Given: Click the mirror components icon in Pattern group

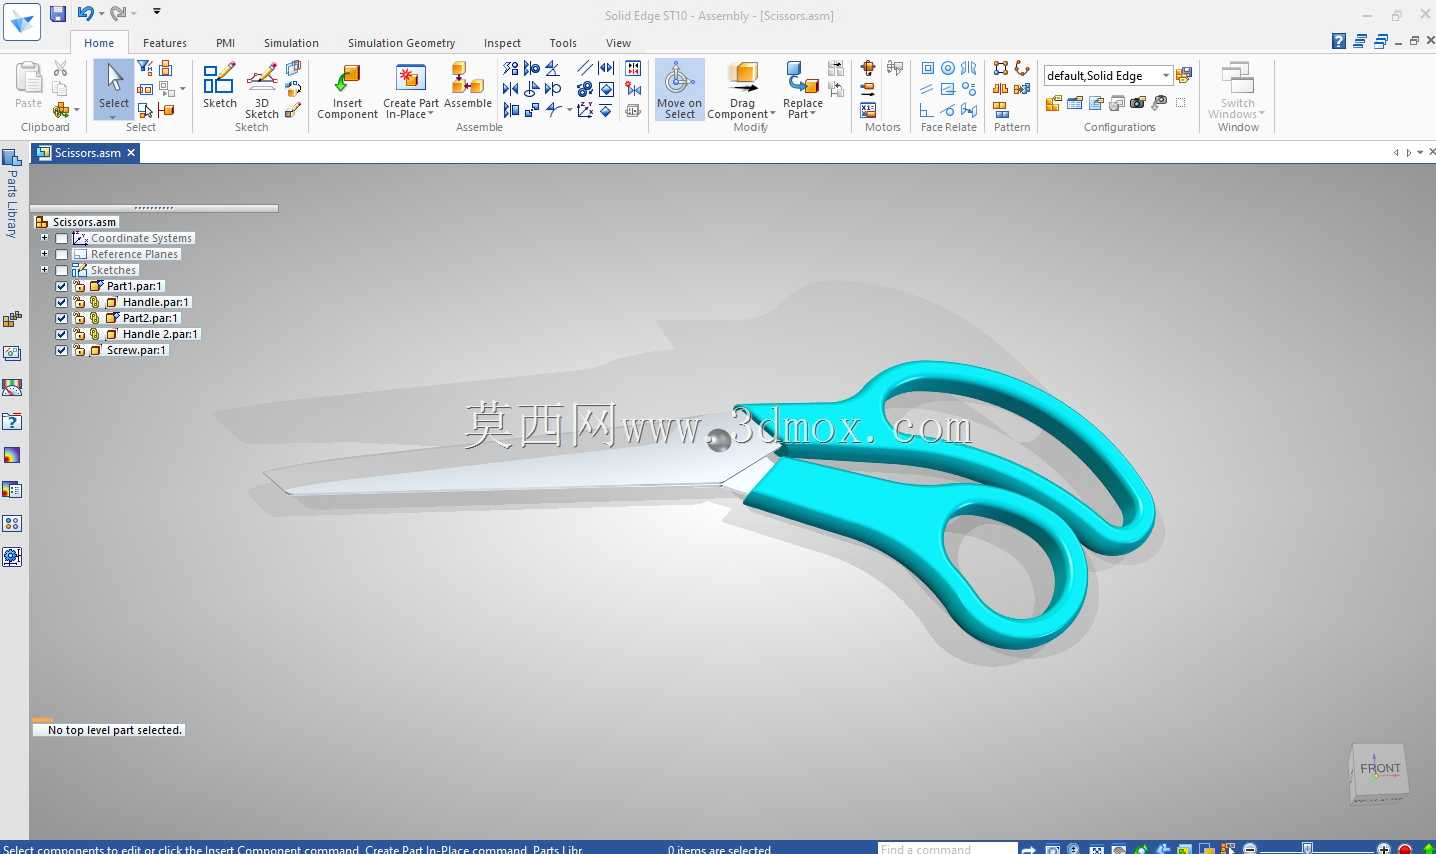Looking at the screenshot, I should coord(1001,89).
